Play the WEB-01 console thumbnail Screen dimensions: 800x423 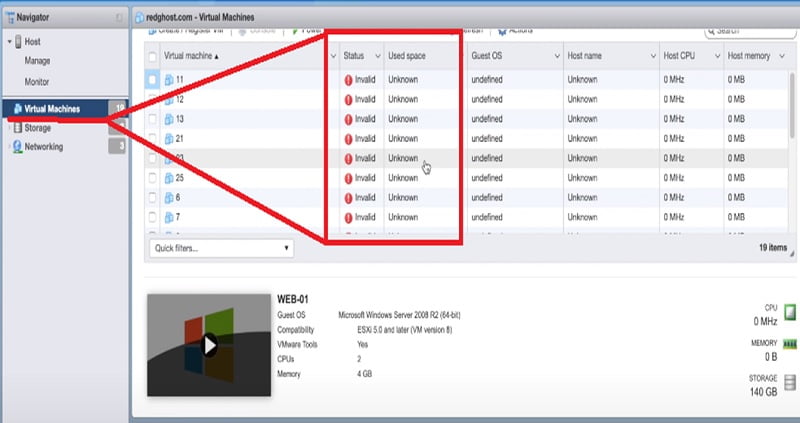(210, 345)
